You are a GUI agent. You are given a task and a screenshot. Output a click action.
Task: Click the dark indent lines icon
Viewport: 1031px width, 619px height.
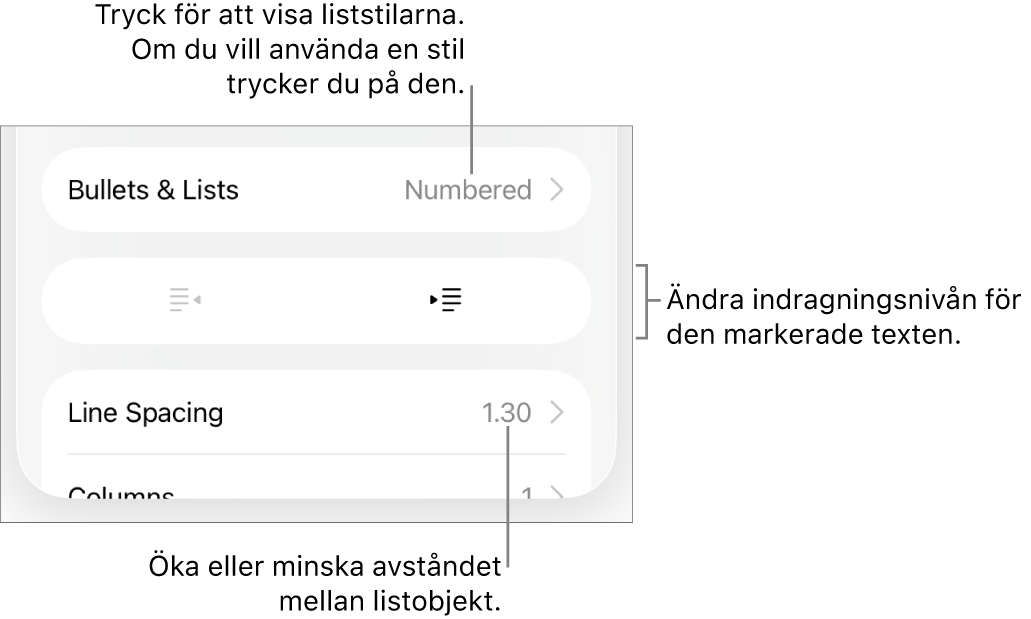446,300
